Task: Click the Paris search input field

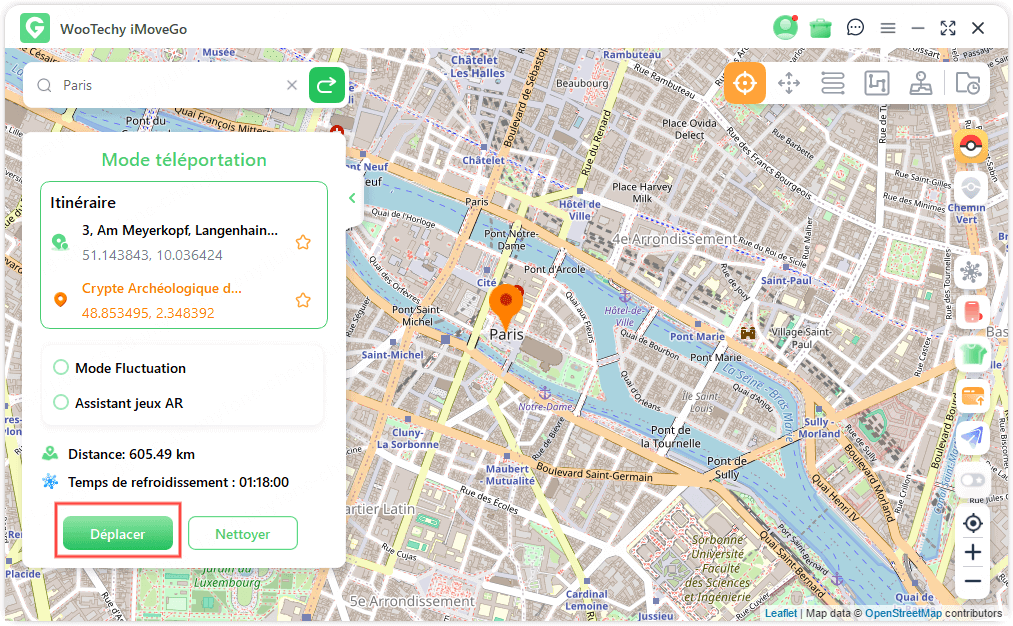Action: coord(170,86)
